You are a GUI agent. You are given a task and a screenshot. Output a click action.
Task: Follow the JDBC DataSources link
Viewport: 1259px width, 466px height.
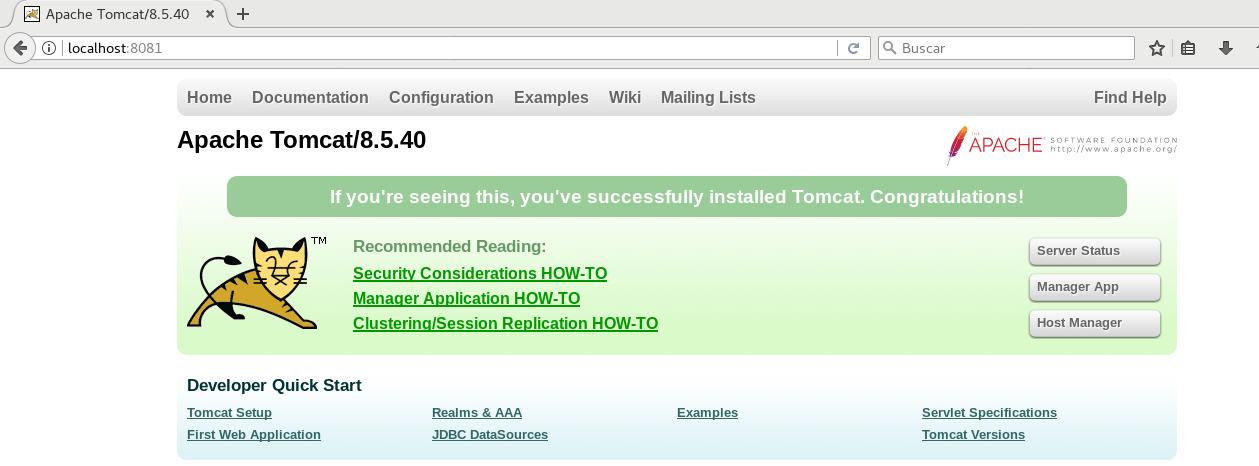490,435
